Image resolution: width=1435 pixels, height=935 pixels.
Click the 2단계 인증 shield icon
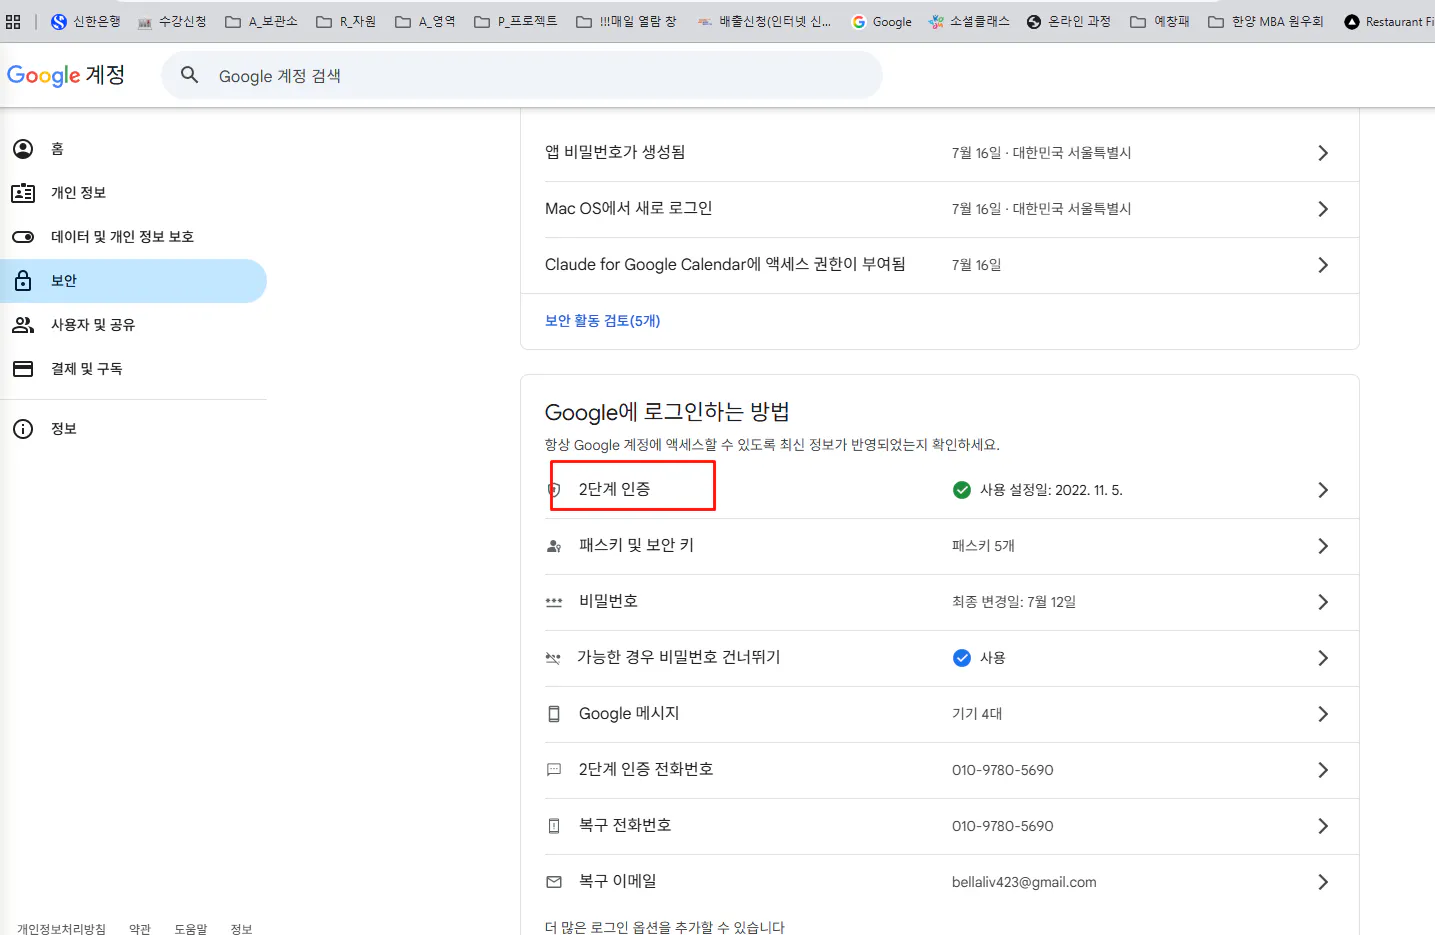click(554, 490)
